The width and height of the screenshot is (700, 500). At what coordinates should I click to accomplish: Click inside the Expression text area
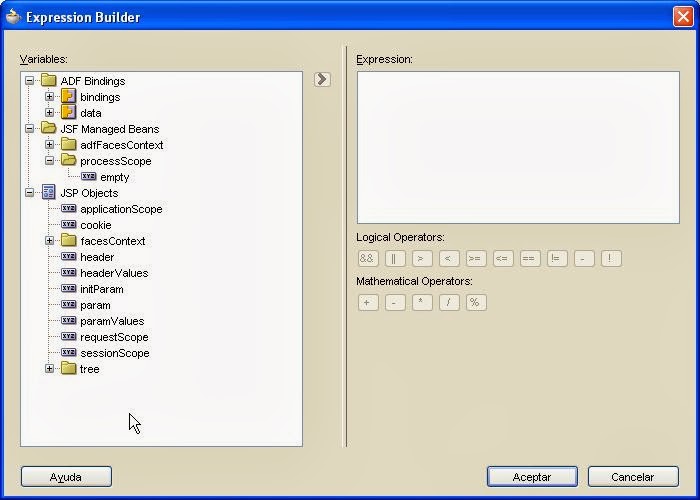[518, 147]
